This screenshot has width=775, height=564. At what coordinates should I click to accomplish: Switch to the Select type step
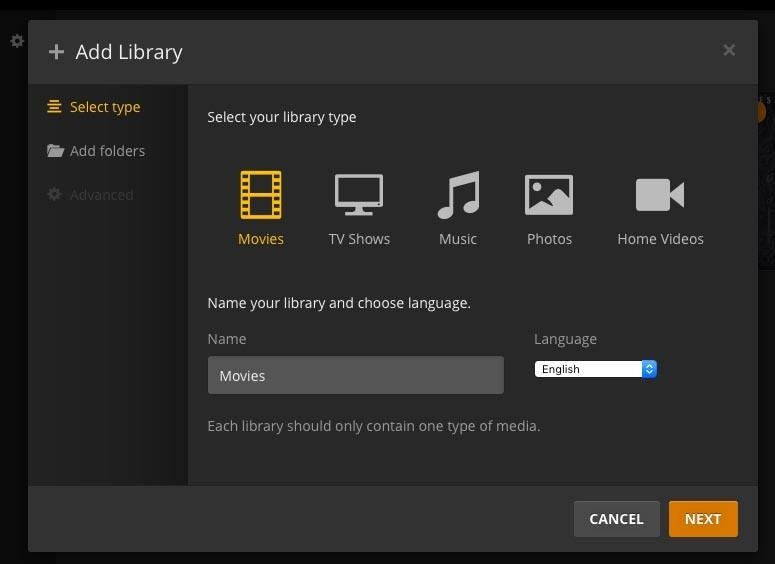pos(105,107)
